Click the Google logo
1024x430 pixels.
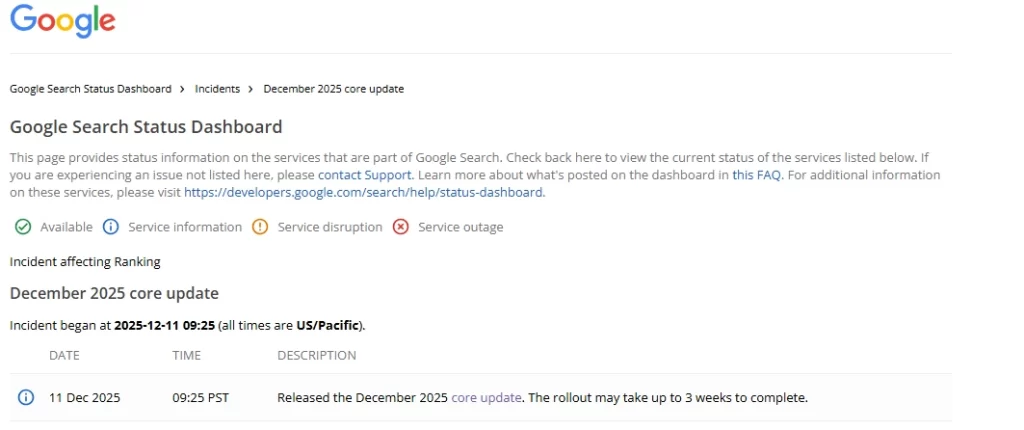click(x=62, y=21)
